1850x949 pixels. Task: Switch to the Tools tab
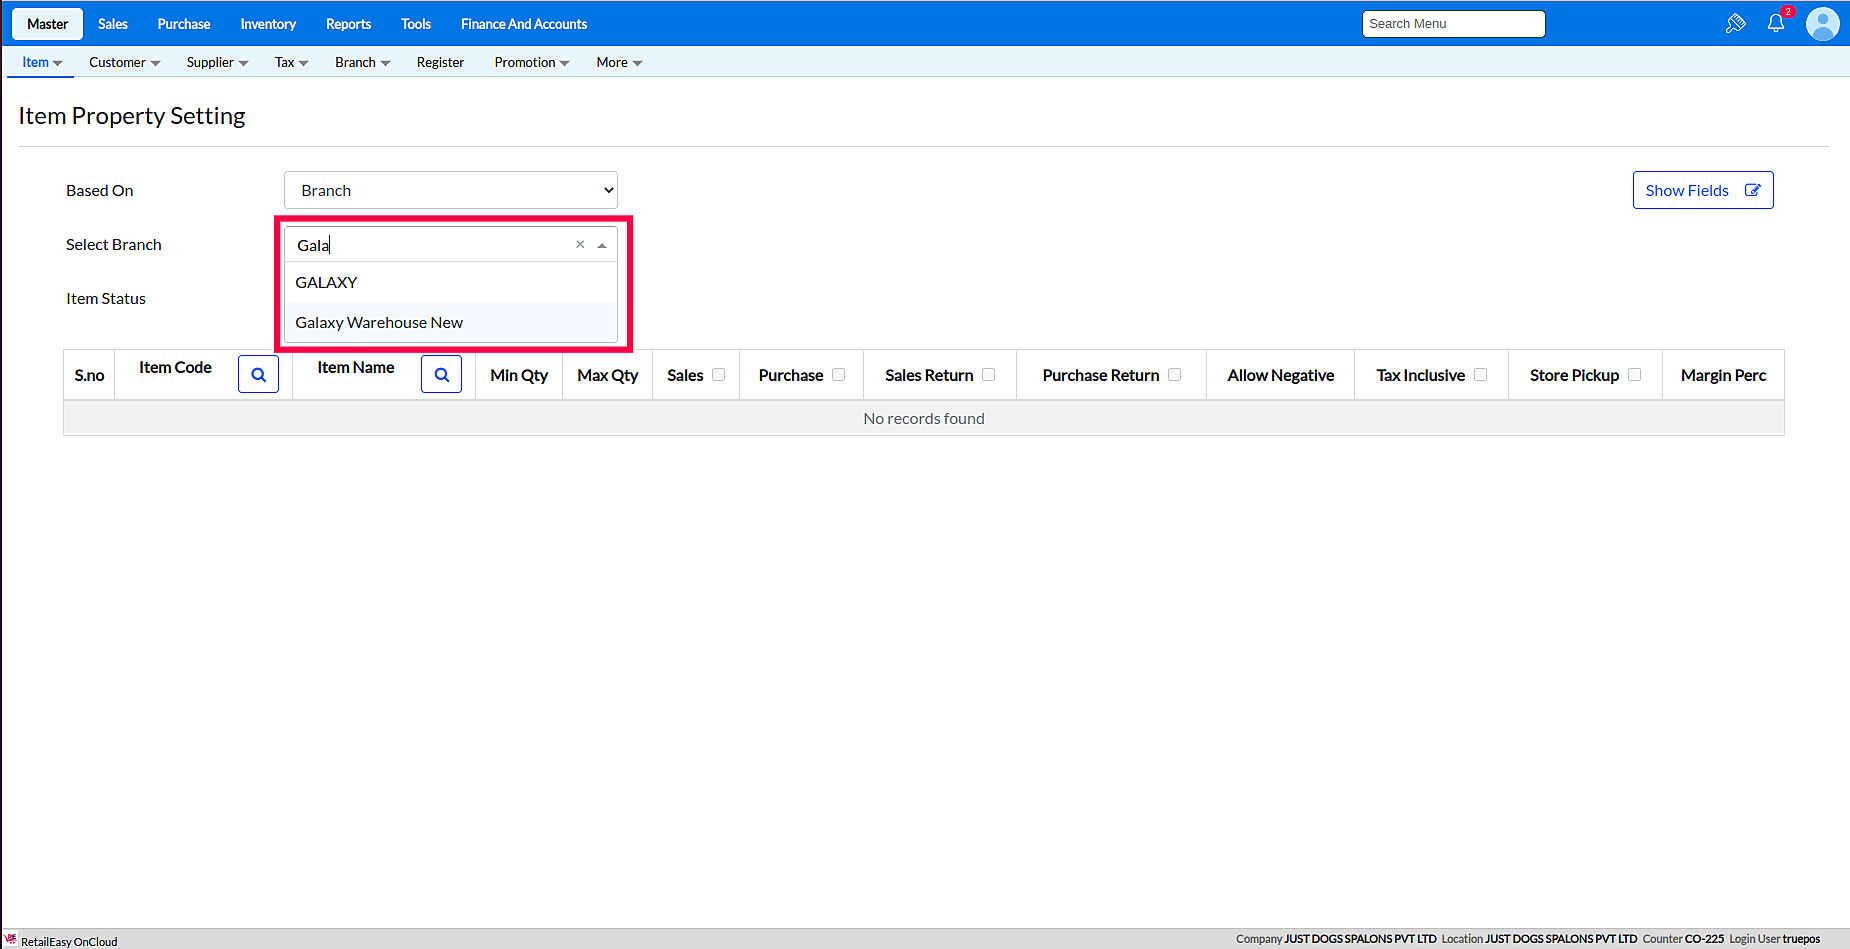pos(416,24)
